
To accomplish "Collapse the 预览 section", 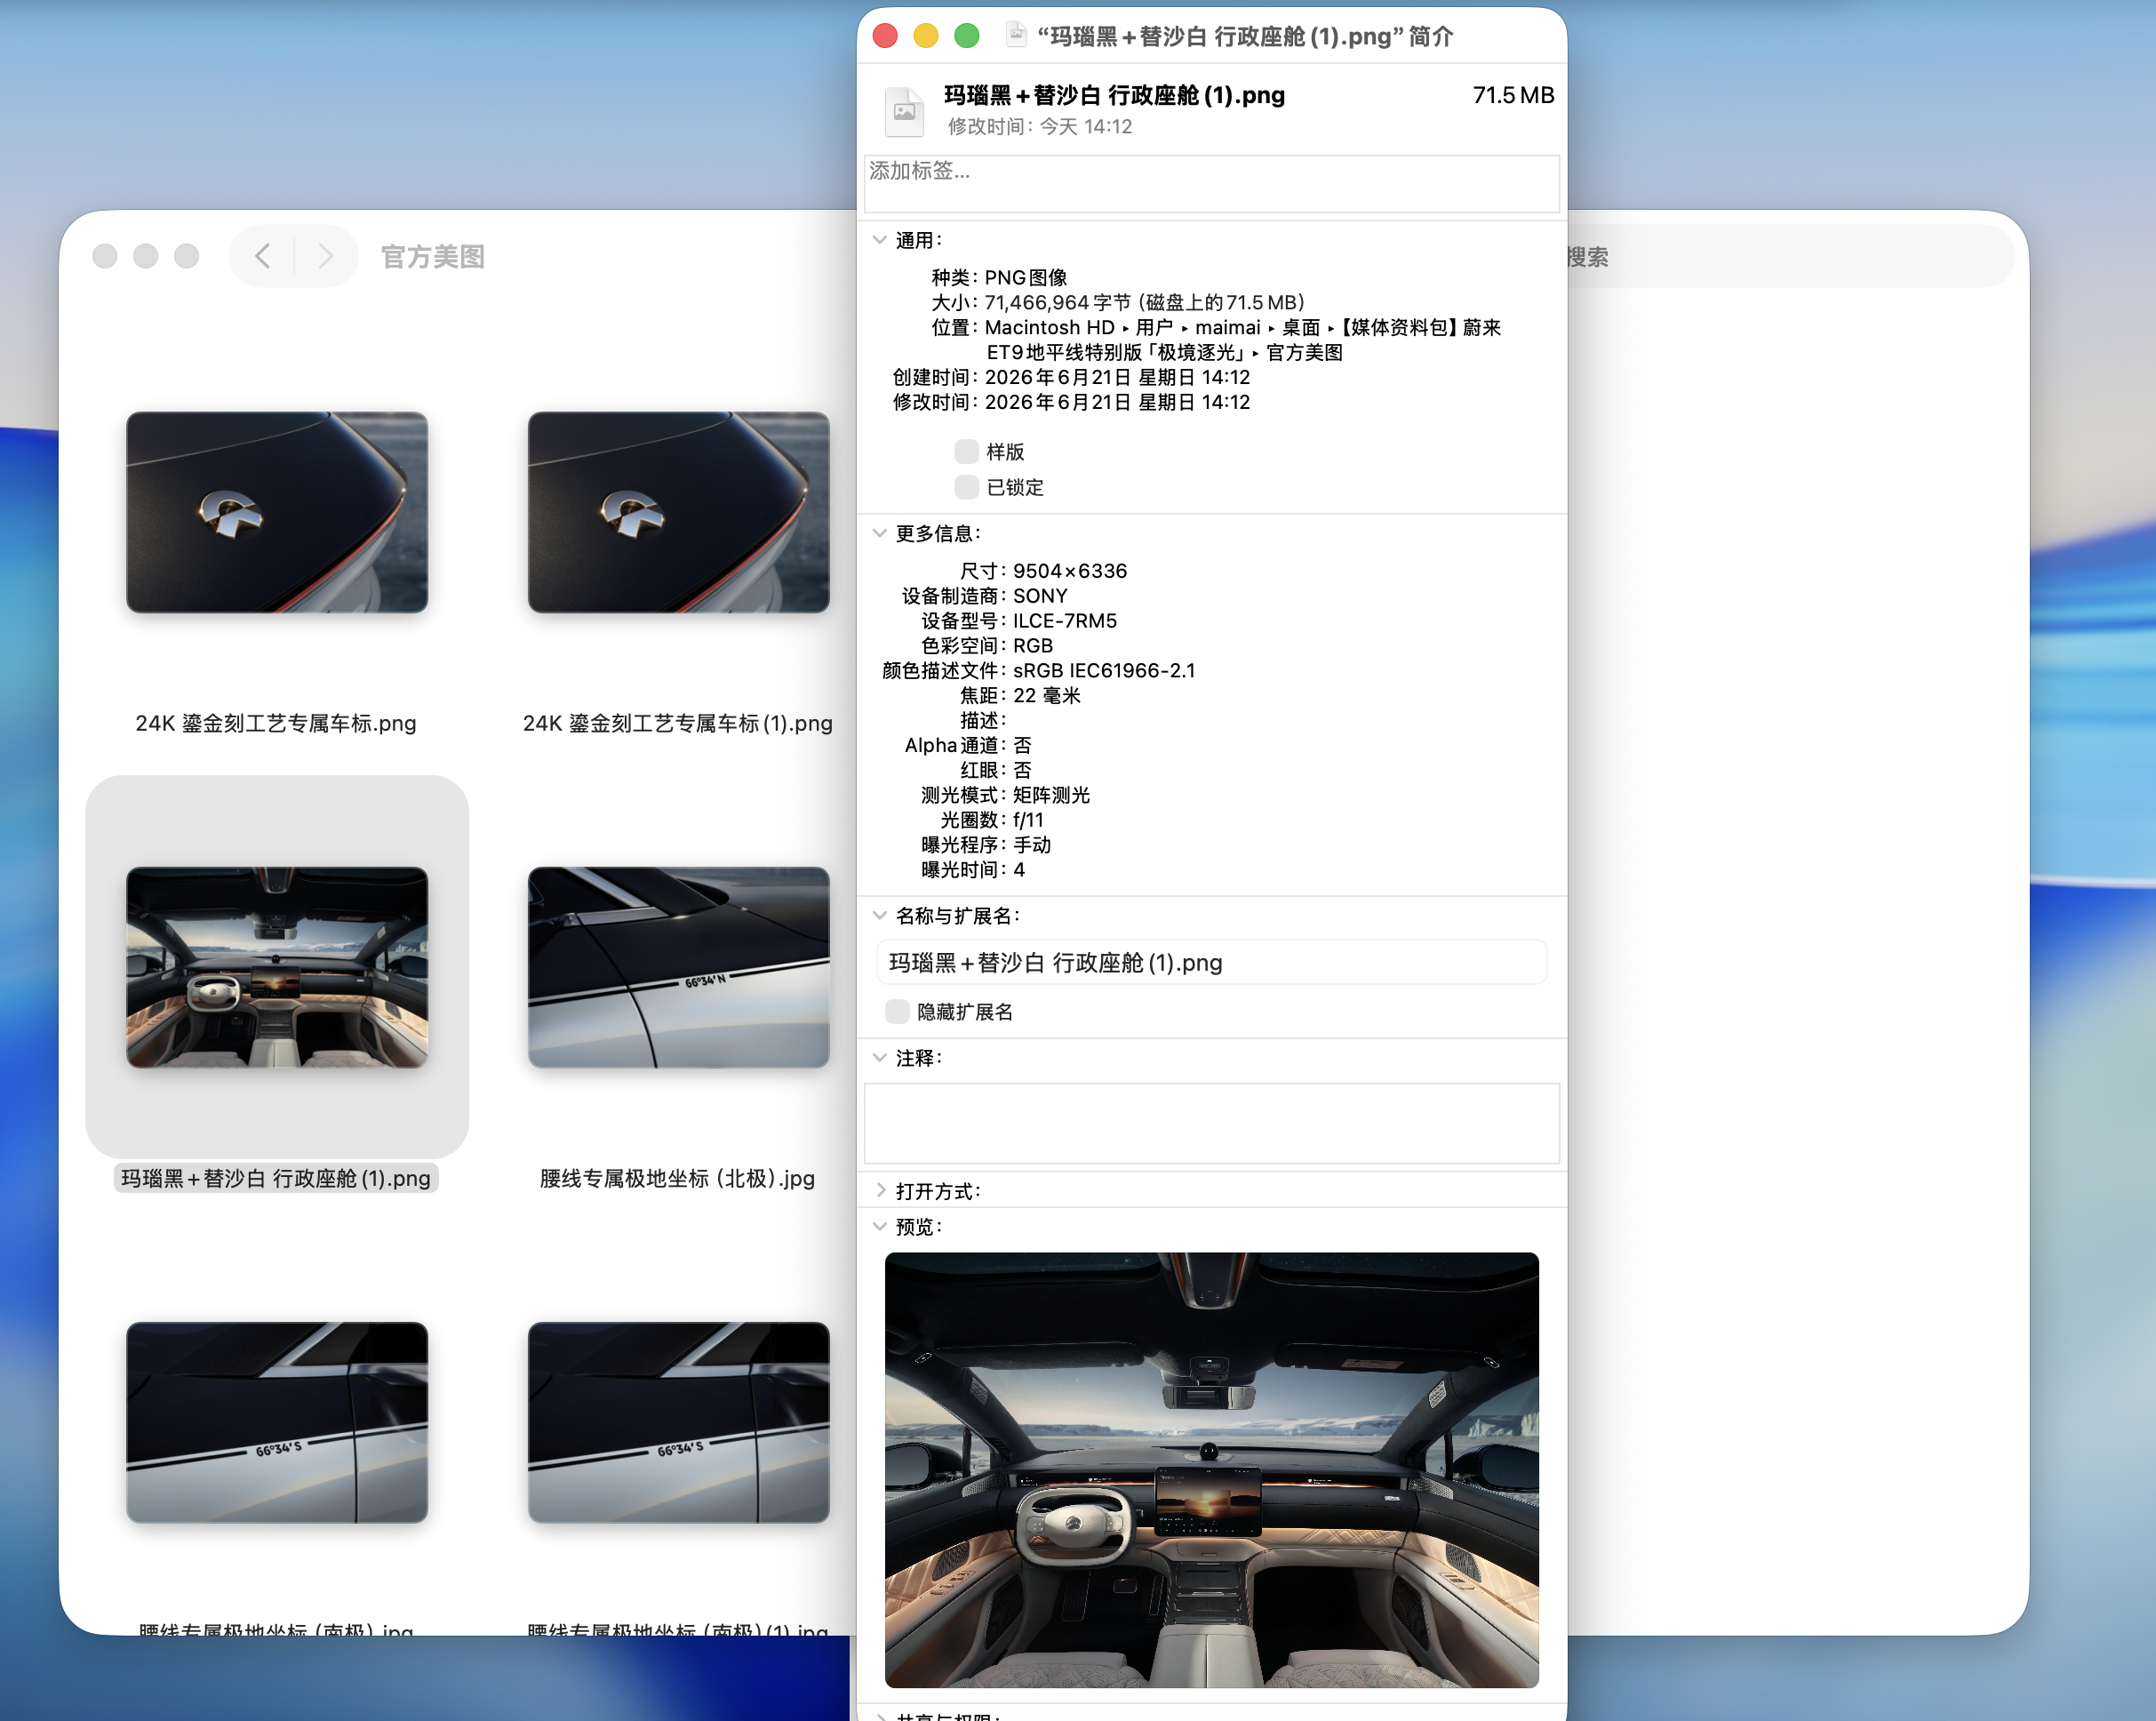I will click(879, 1226).
